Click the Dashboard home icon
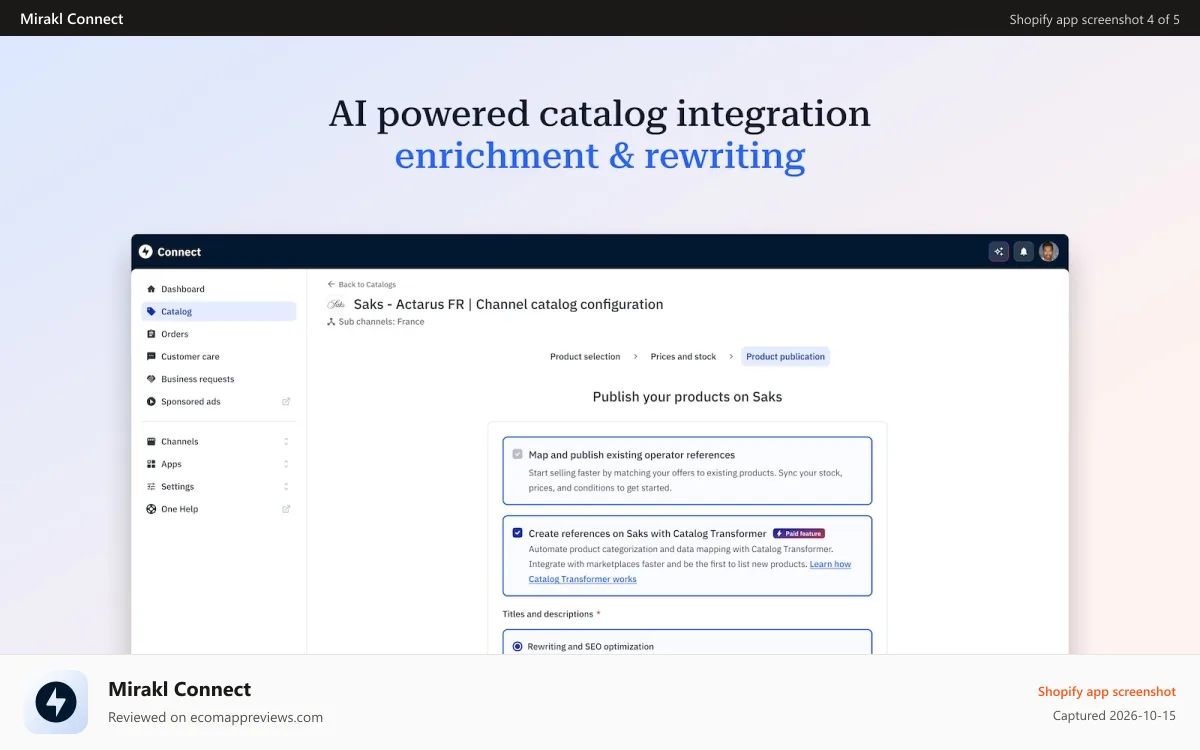The image size is (1200, 750). (151, 289)
